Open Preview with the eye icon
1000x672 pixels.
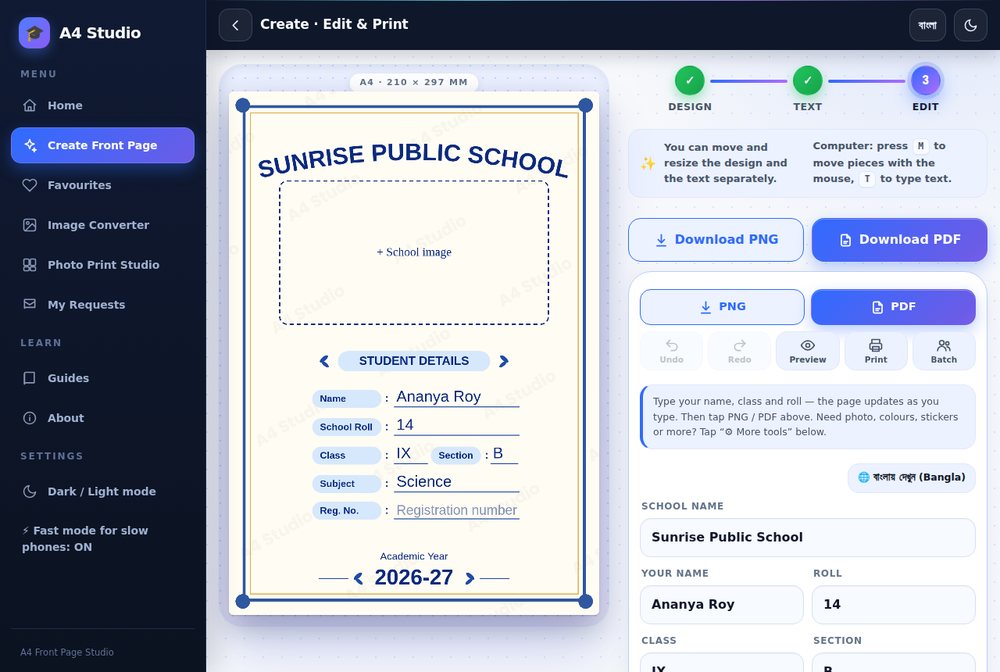(807, 351)
